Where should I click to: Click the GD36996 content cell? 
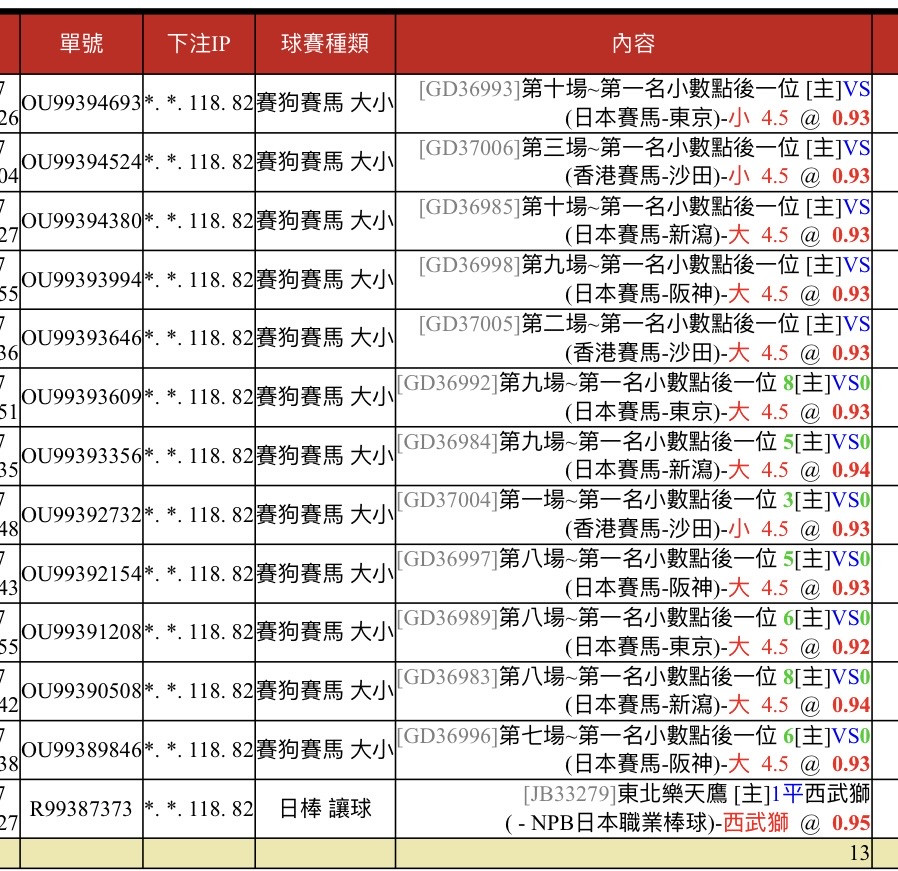point(633,750)
